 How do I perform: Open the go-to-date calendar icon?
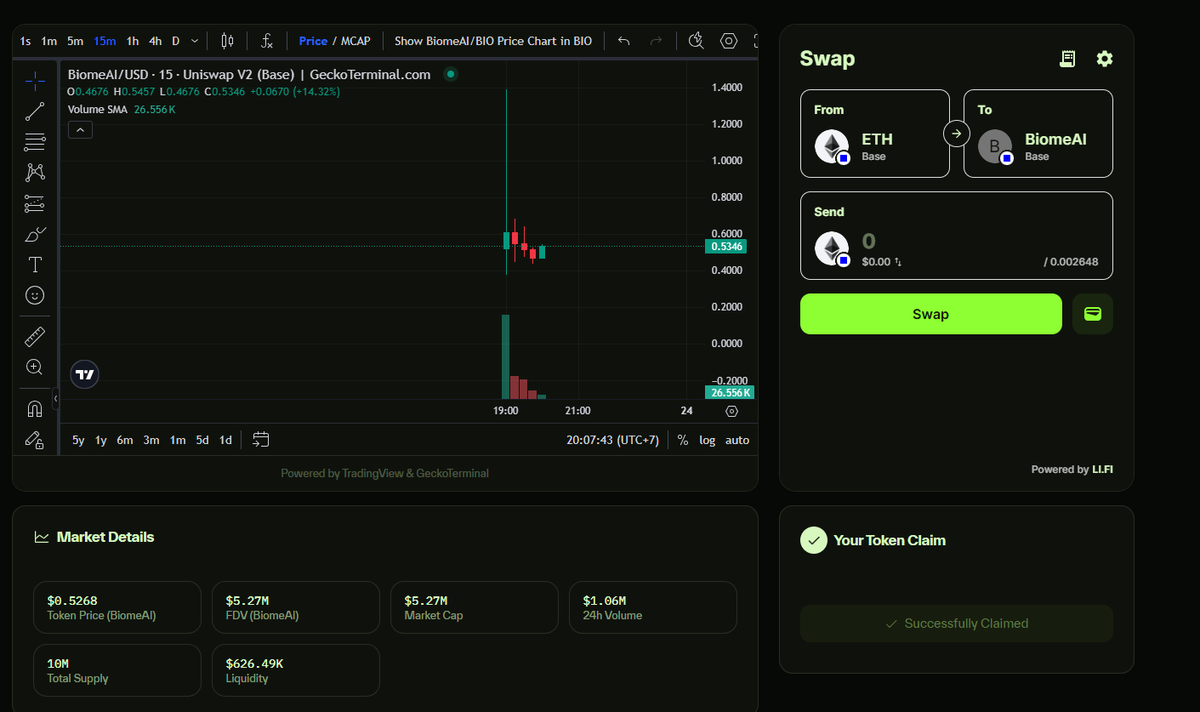pos(261,439)
